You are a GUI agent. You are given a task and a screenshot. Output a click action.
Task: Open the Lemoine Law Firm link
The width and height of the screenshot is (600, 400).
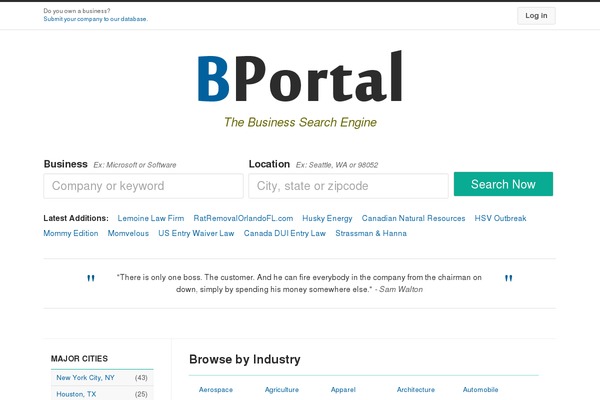(151, 218)
